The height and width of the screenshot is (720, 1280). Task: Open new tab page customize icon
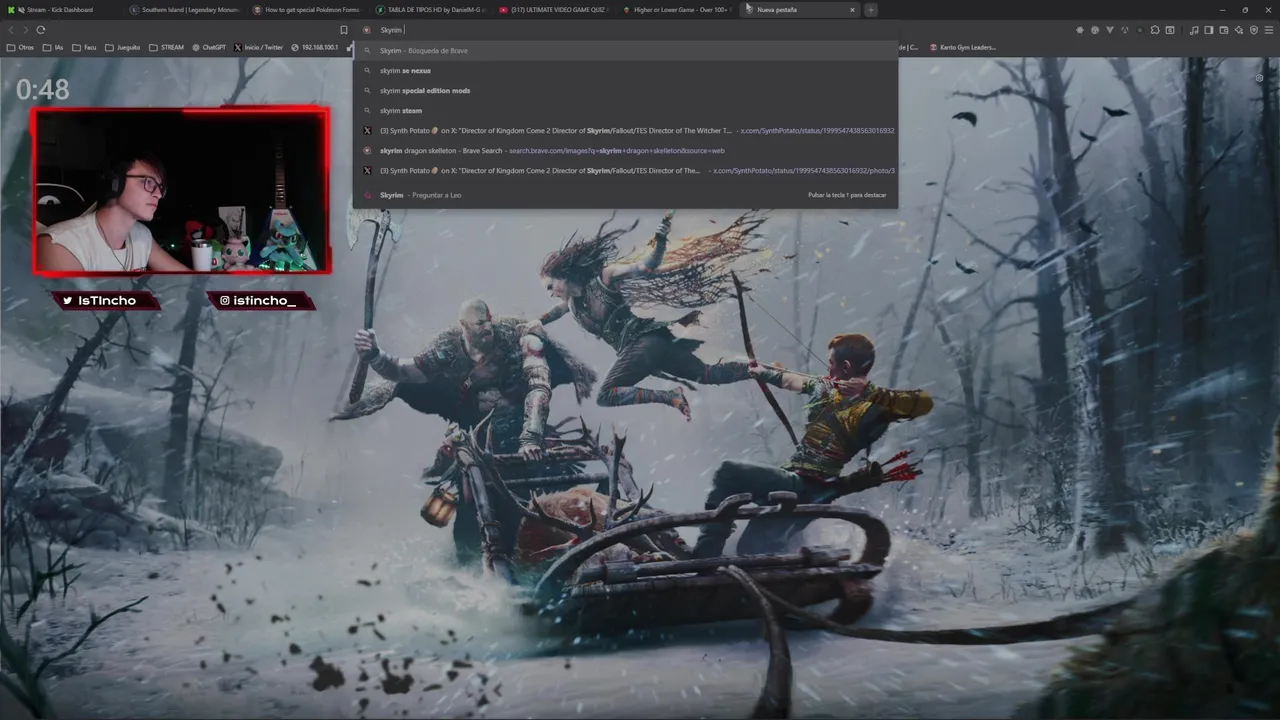(x=1258, y=77)
